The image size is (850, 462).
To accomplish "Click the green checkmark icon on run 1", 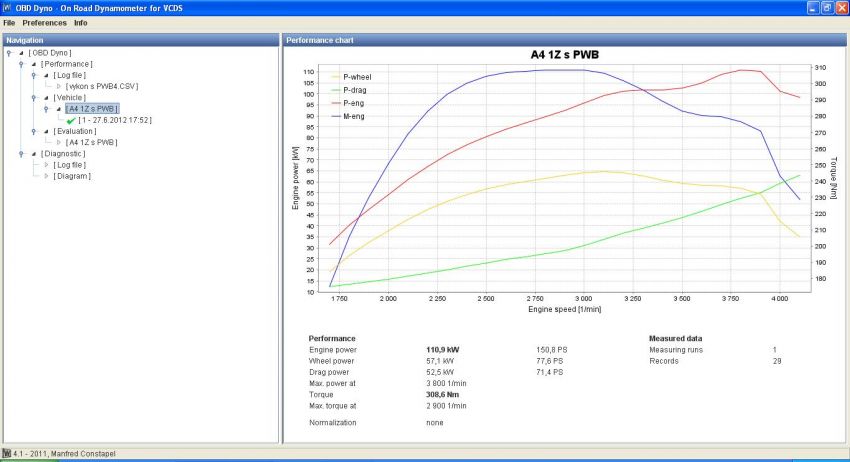I will pyautogui.click(x=71, y=120).
